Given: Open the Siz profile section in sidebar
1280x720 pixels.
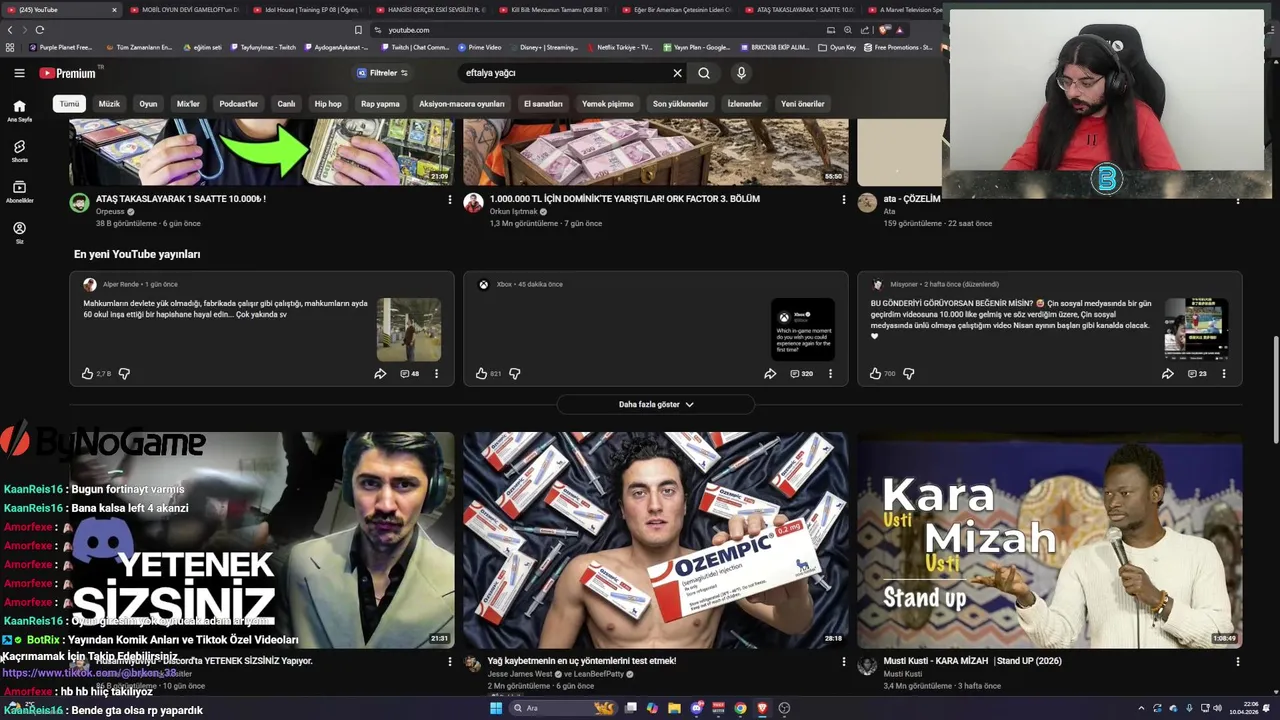Looking at the screenshot, I should 19,233.
